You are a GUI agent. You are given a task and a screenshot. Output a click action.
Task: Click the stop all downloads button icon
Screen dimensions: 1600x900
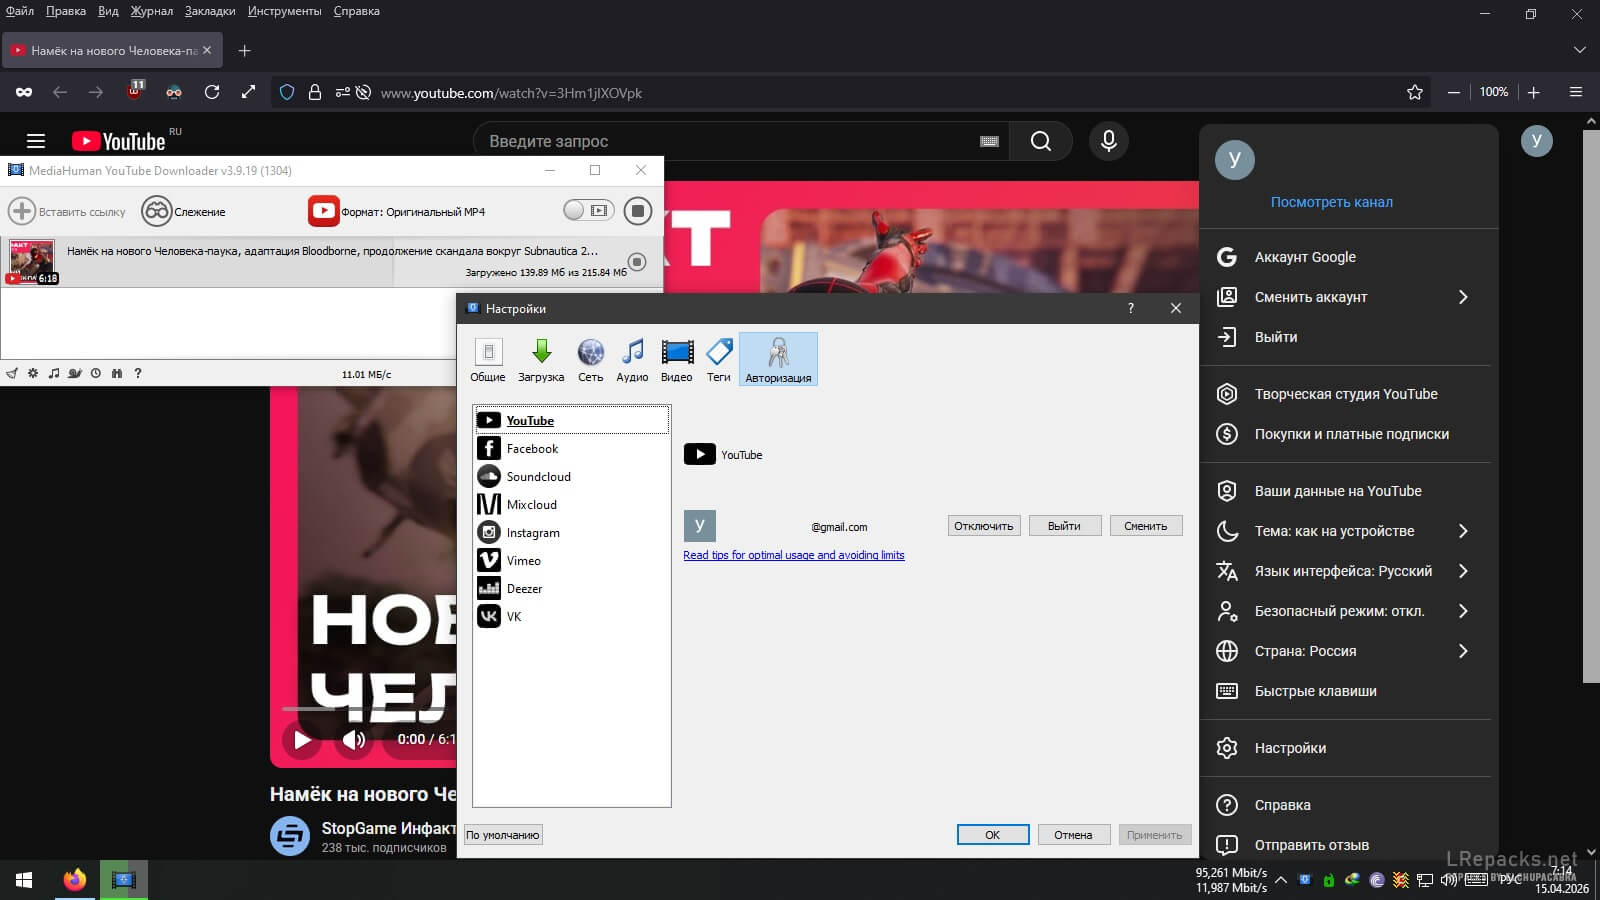coord(637,211)
